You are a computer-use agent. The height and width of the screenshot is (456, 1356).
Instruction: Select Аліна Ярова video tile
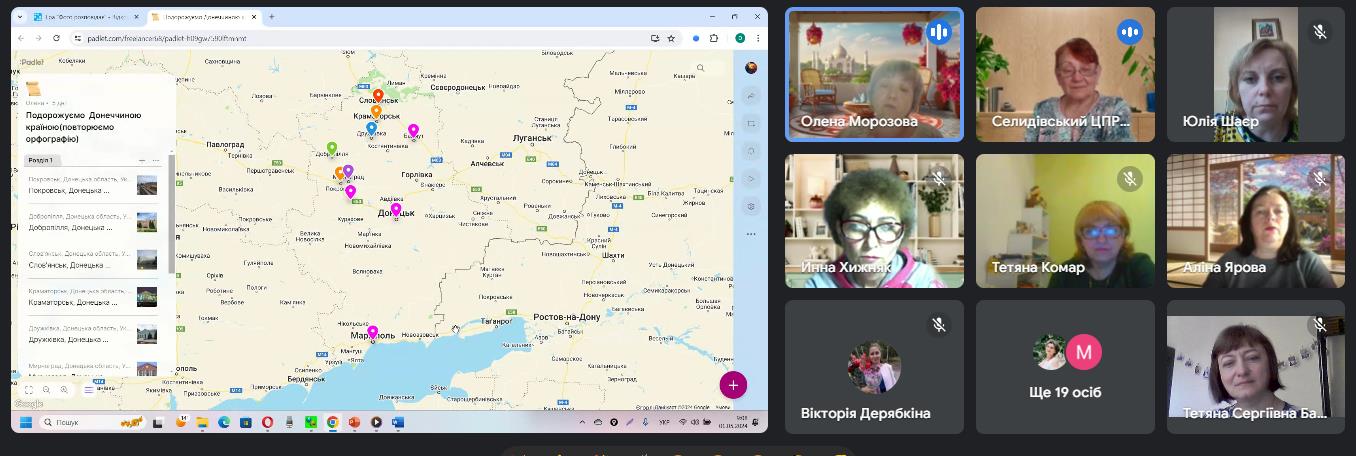(1256, 221)
